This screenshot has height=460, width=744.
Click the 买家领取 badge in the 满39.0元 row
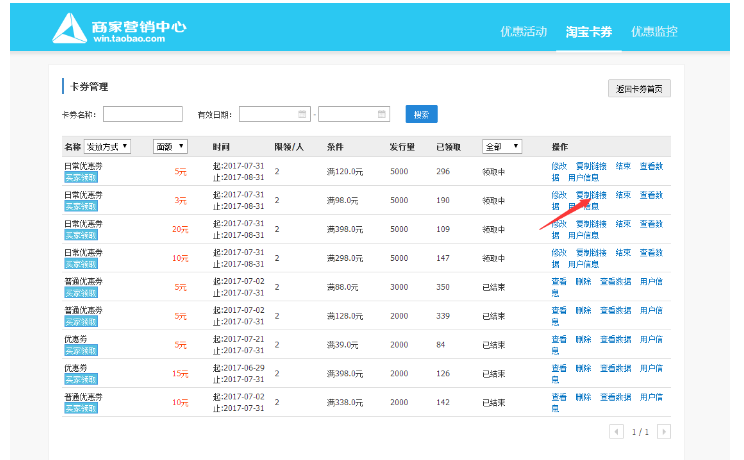coord(81,351)
